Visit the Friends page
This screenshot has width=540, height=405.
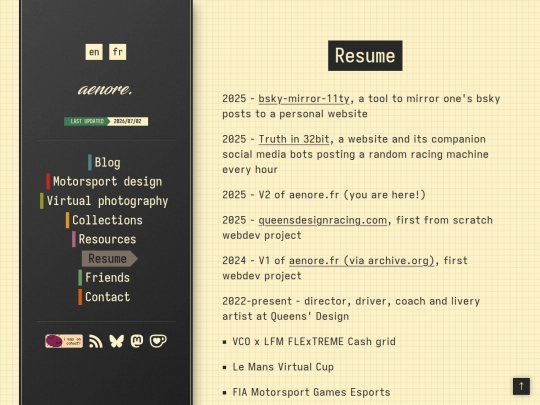(x=104, y=278)
